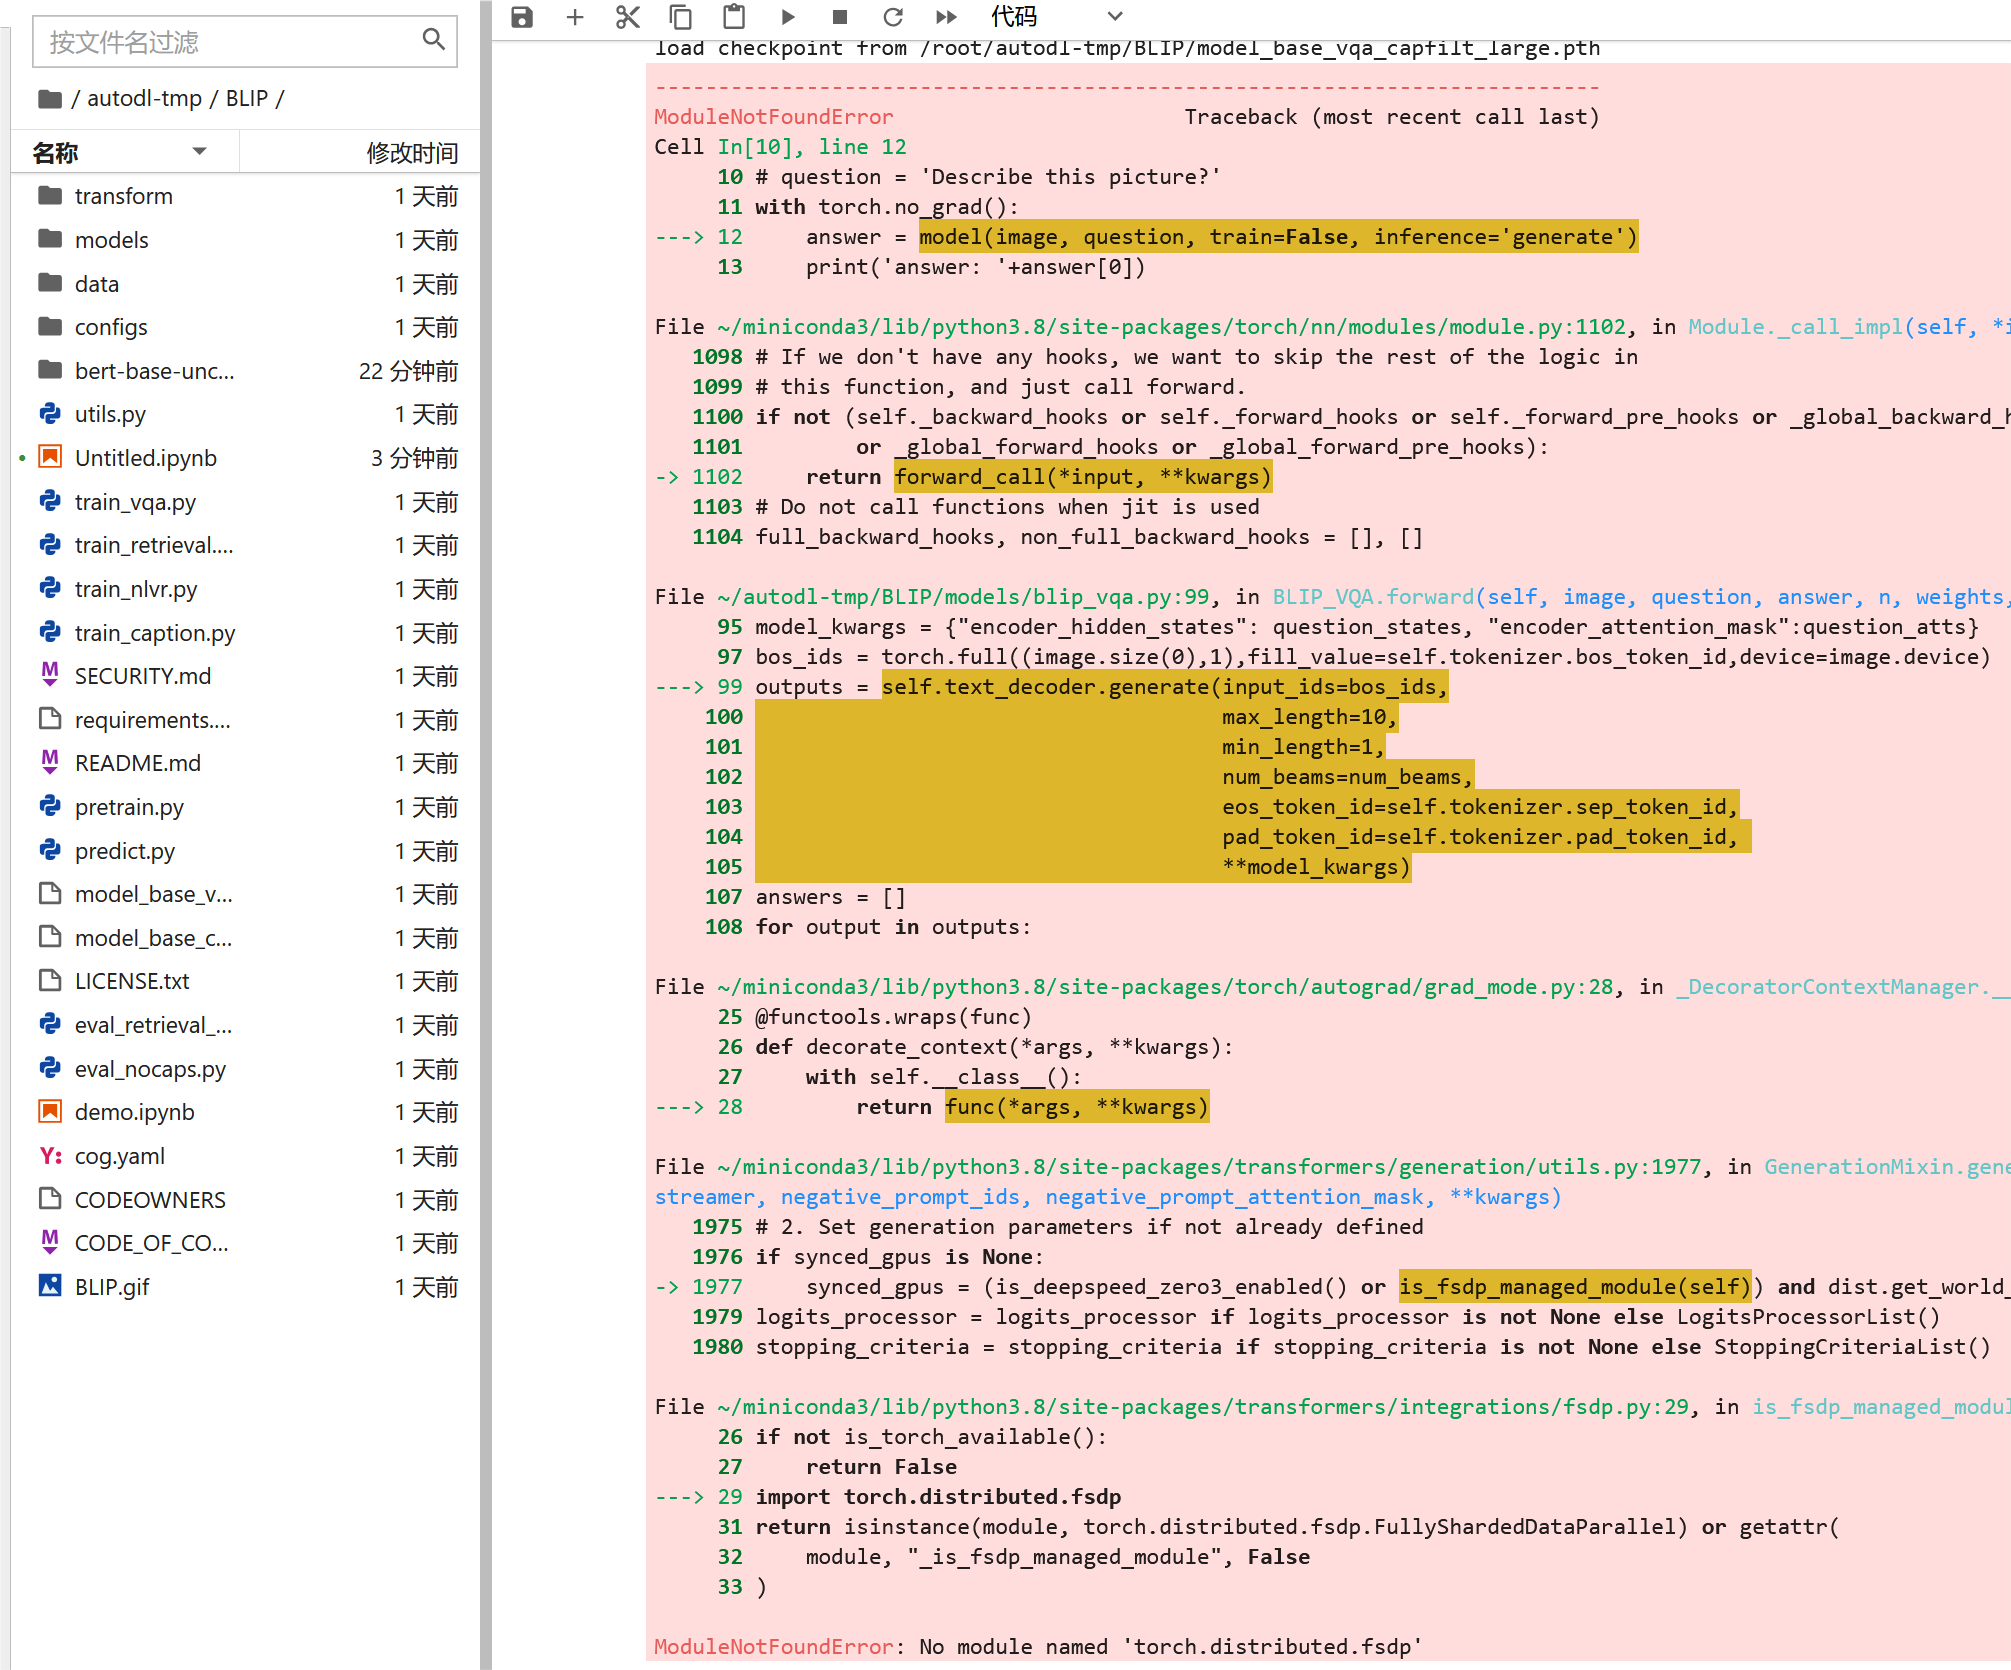Cut the selected cell with the scissors icon
The width and height of the screenshot is (2011, 1670).
[628, 17]
